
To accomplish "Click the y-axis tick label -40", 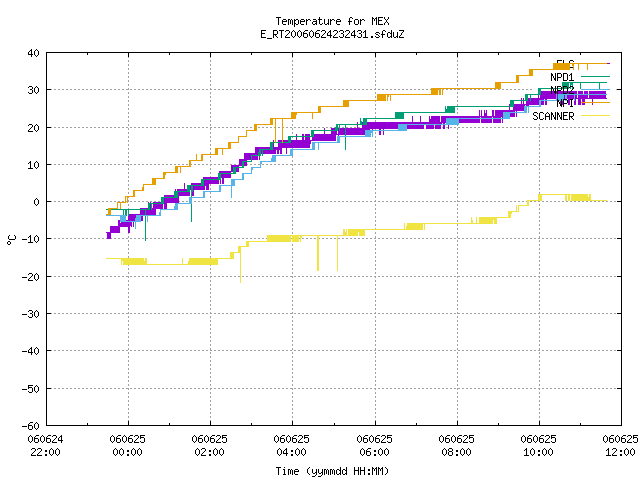I will 31,351.
